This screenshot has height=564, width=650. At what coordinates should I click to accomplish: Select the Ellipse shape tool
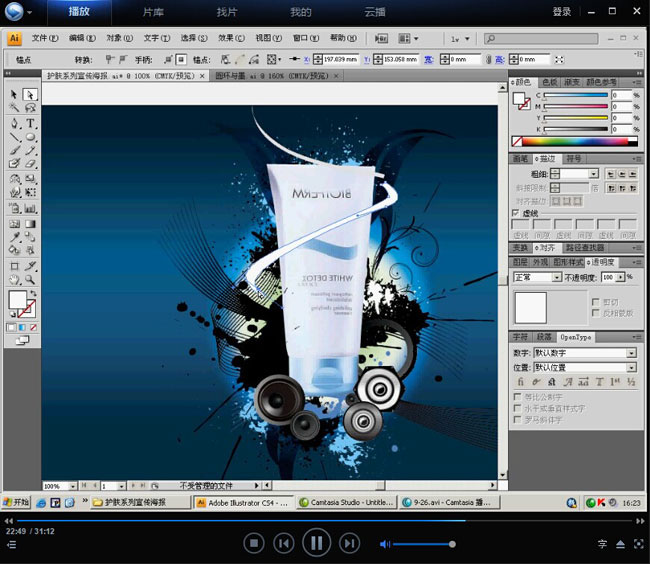click(30, 137)
